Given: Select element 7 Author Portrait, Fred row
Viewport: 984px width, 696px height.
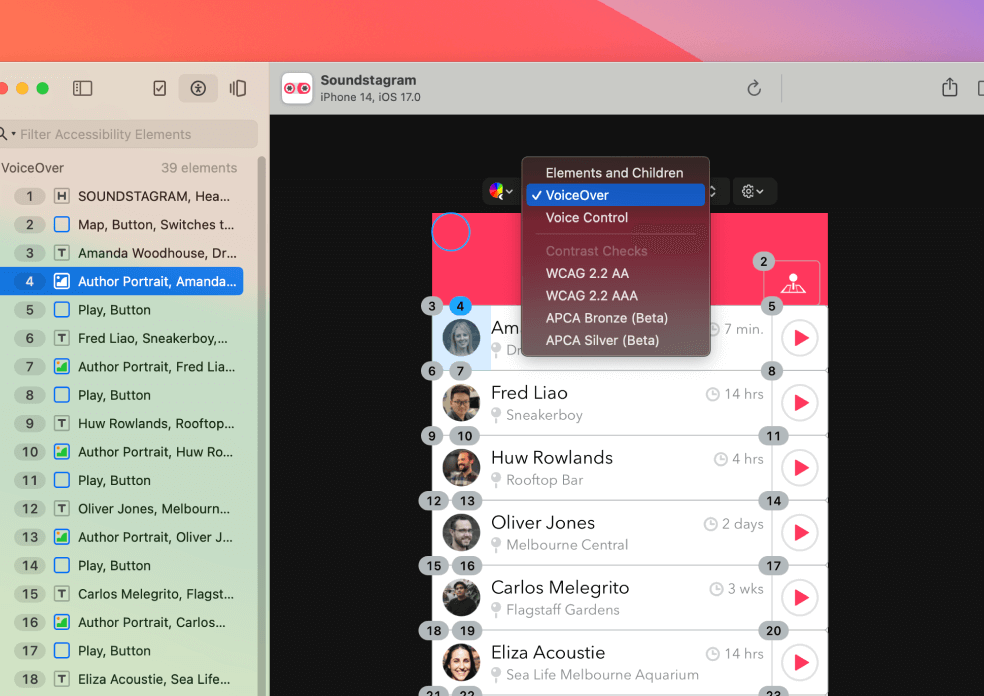Looking at the screenshot, I should pos(122,367).
